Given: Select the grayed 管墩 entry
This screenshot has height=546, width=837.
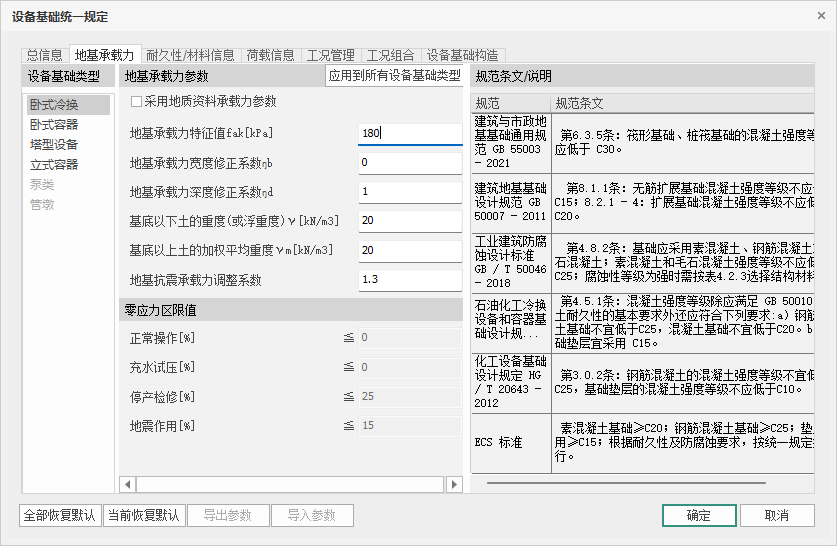Looking at the screenshot, I should point(68,204).
